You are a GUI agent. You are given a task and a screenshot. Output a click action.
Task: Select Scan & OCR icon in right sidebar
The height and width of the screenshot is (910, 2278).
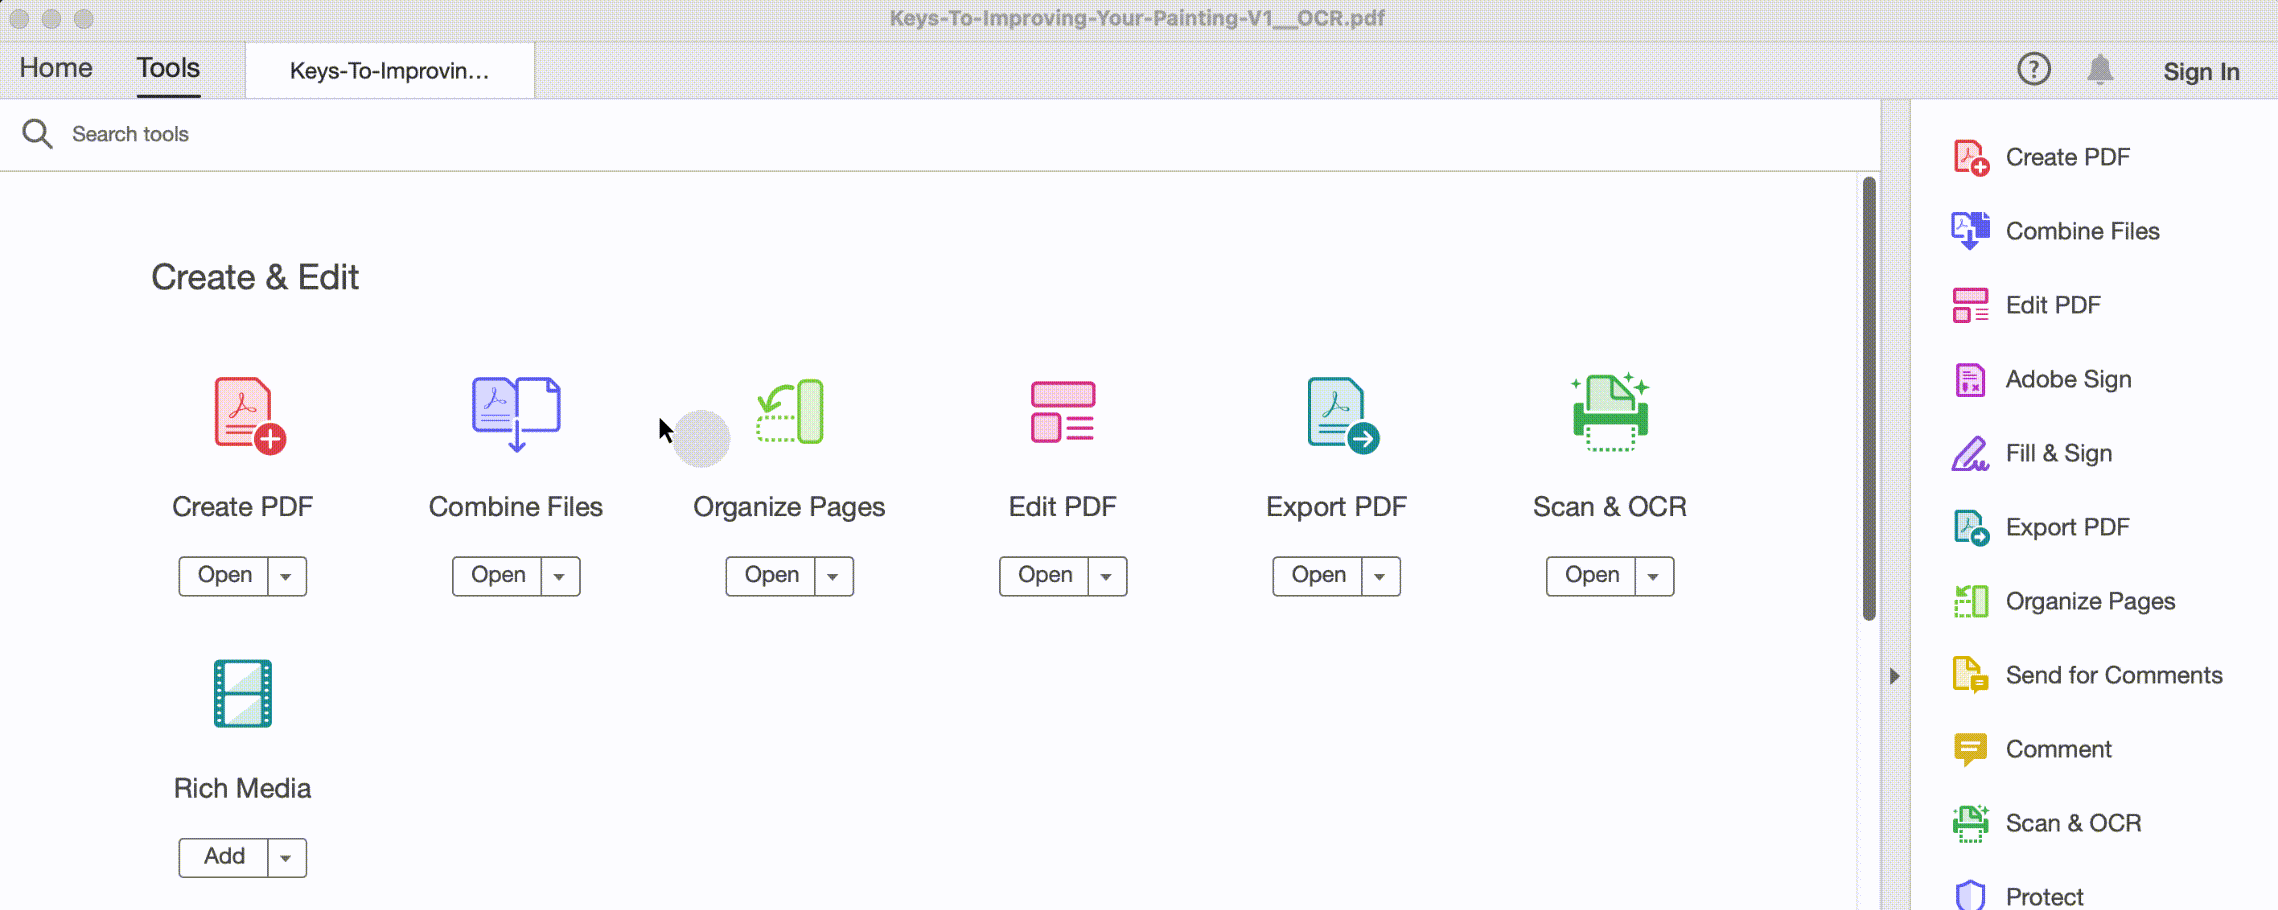1971,823
